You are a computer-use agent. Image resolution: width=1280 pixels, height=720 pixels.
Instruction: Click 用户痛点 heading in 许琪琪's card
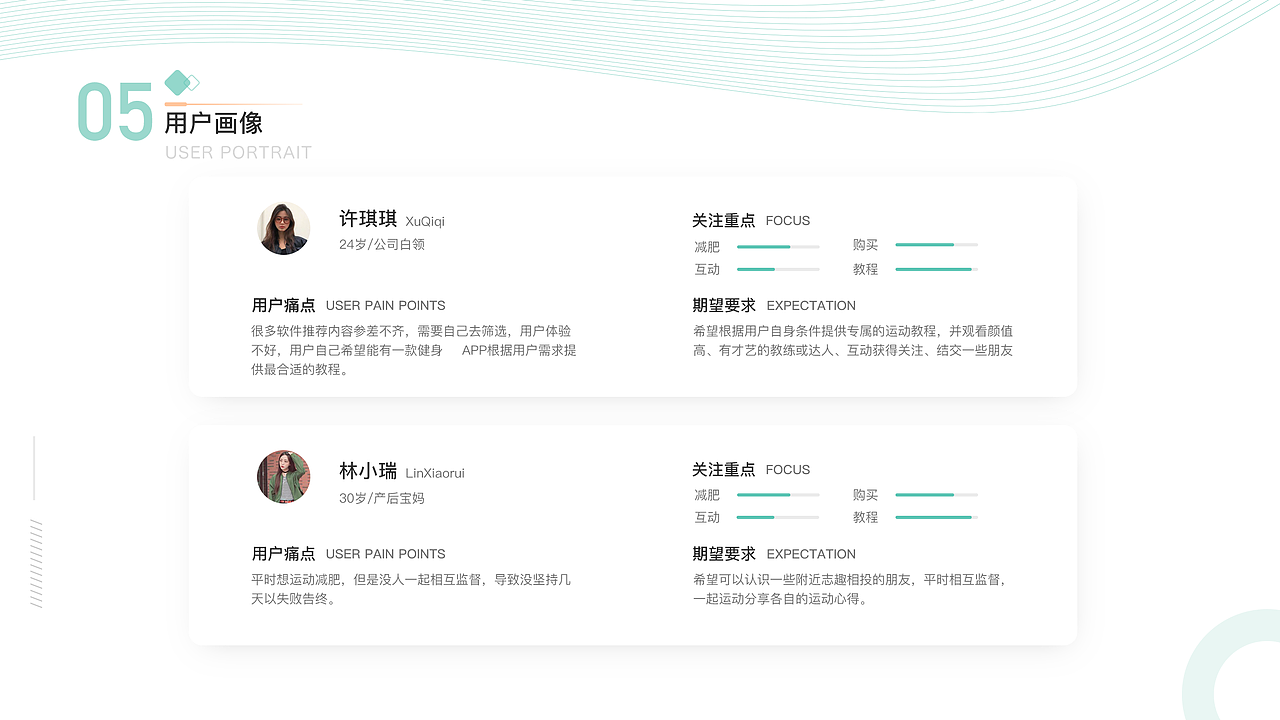pyautogui.click(x=284, y=305)
